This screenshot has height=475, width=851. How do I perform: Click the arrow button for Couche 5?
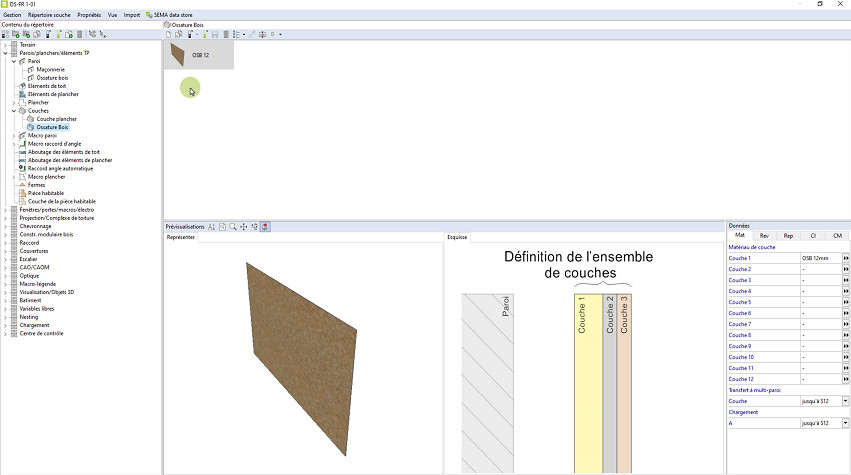(x=845, y=302)
